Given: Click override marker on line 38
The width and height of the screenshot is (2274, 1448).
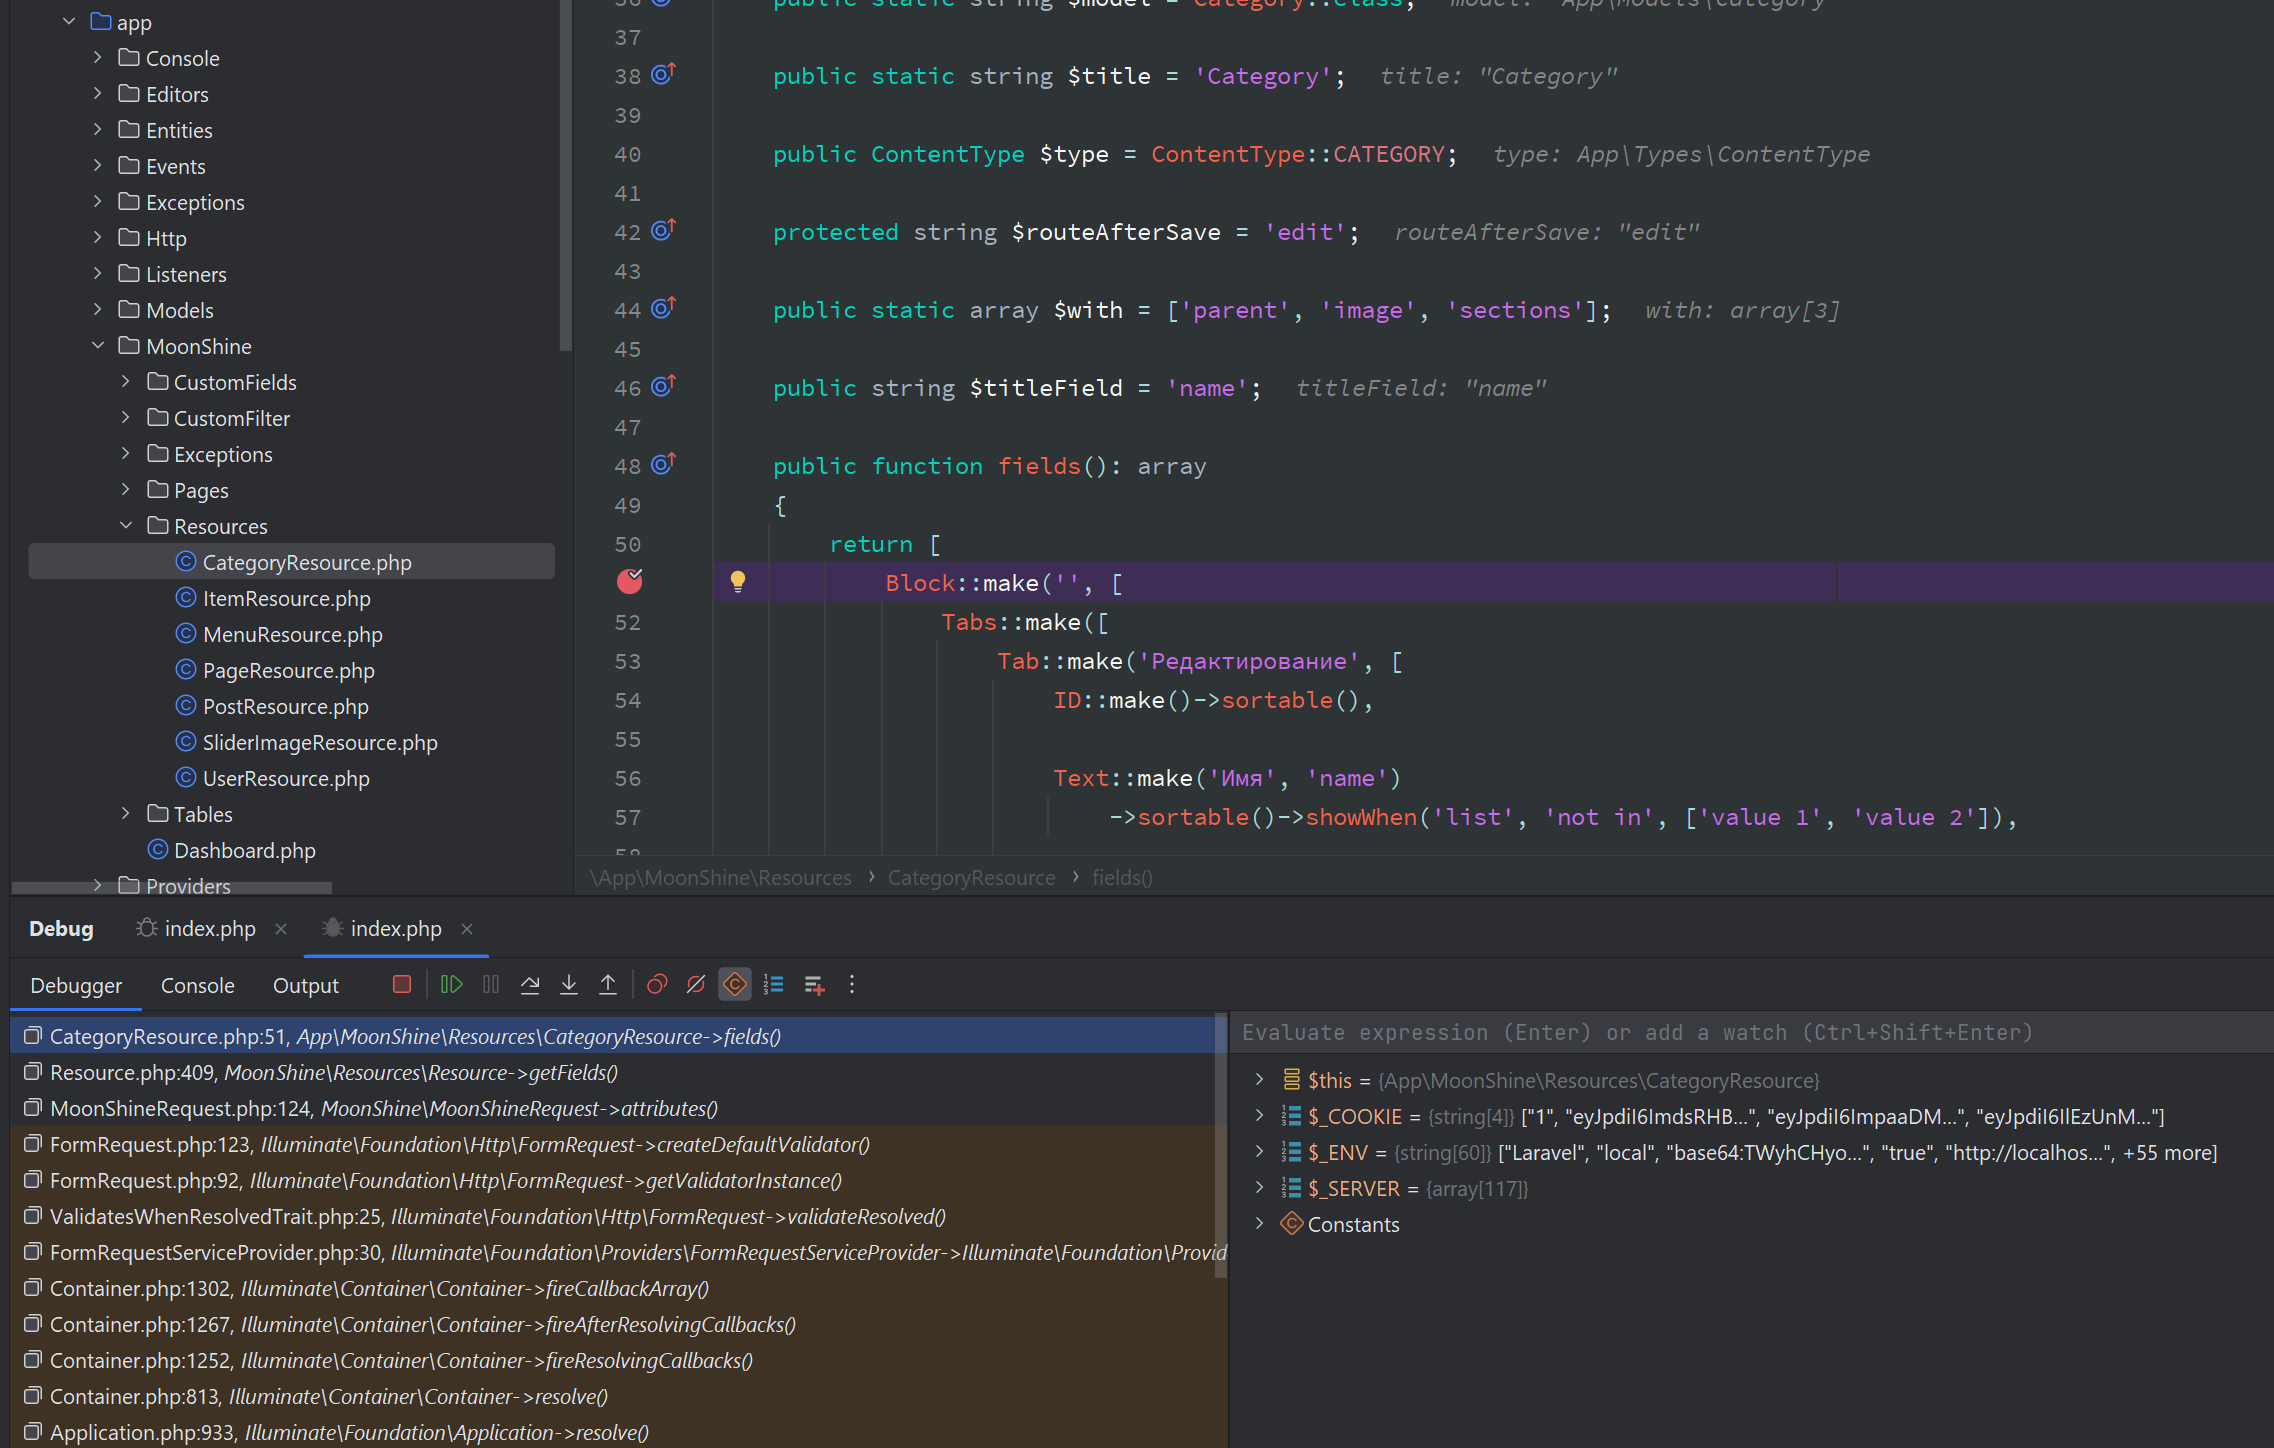Looking at the screenshot, I should (x=664, y=73).
